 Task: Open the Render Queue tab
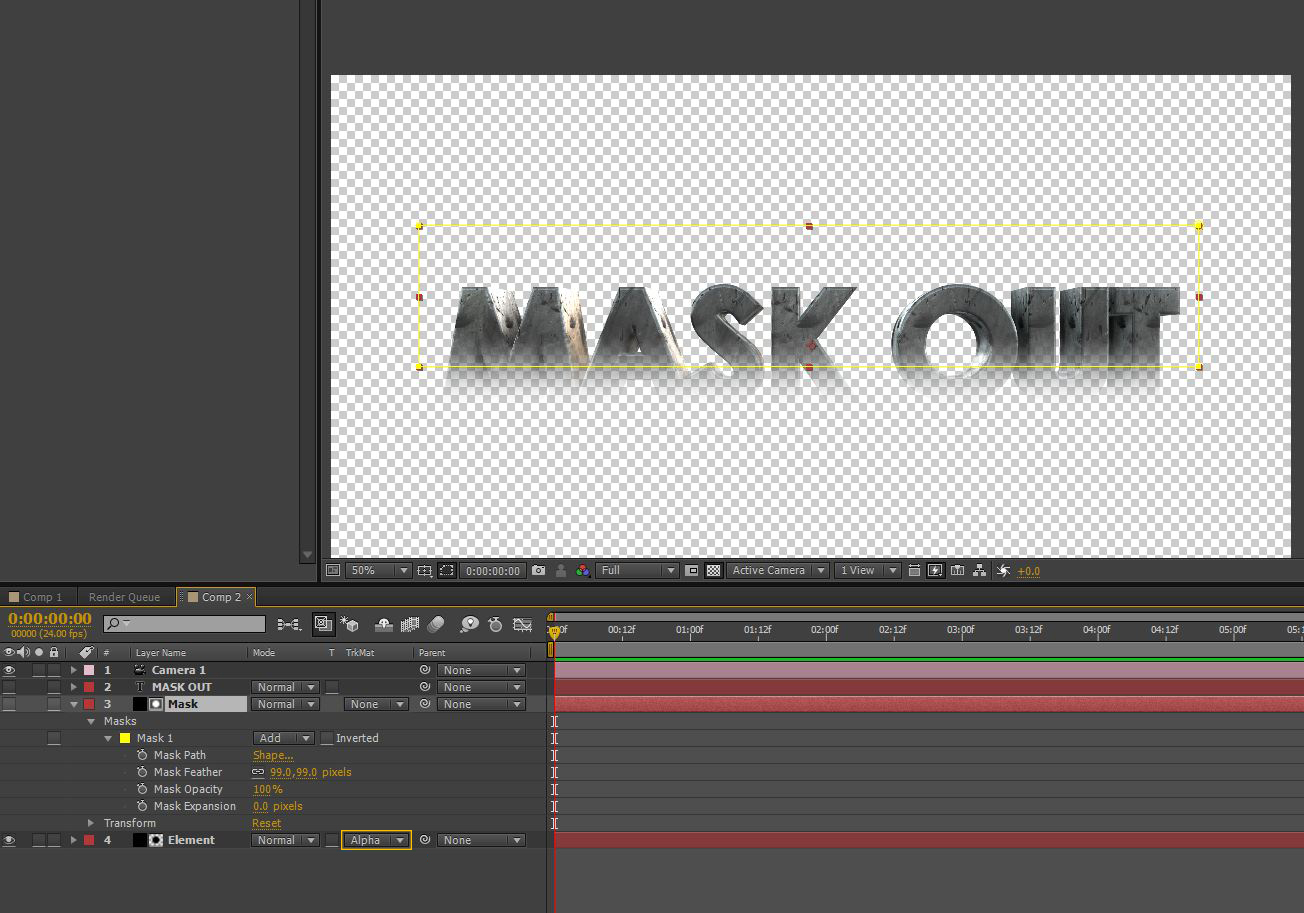[124, 597]
